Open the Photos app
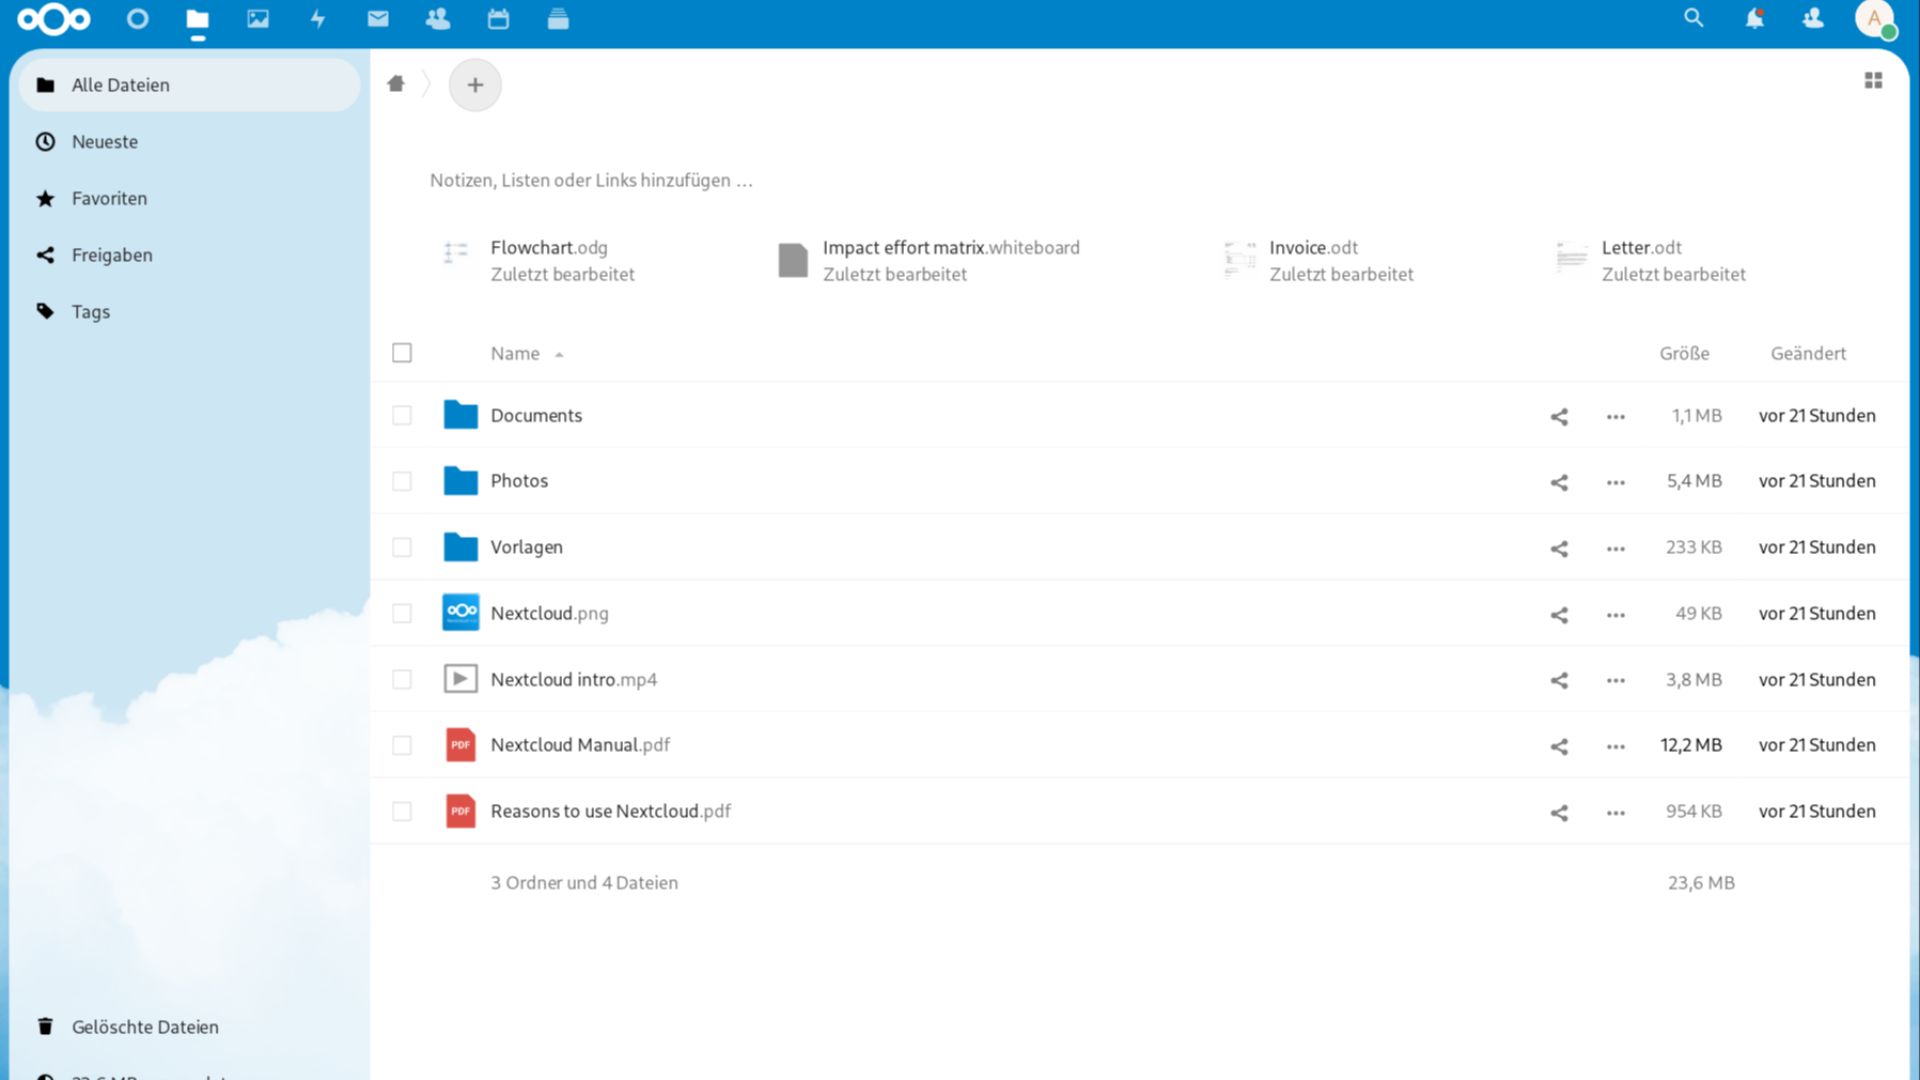Image resolution: width=1920 pixels, height=1080 pixels. [257, 18]
